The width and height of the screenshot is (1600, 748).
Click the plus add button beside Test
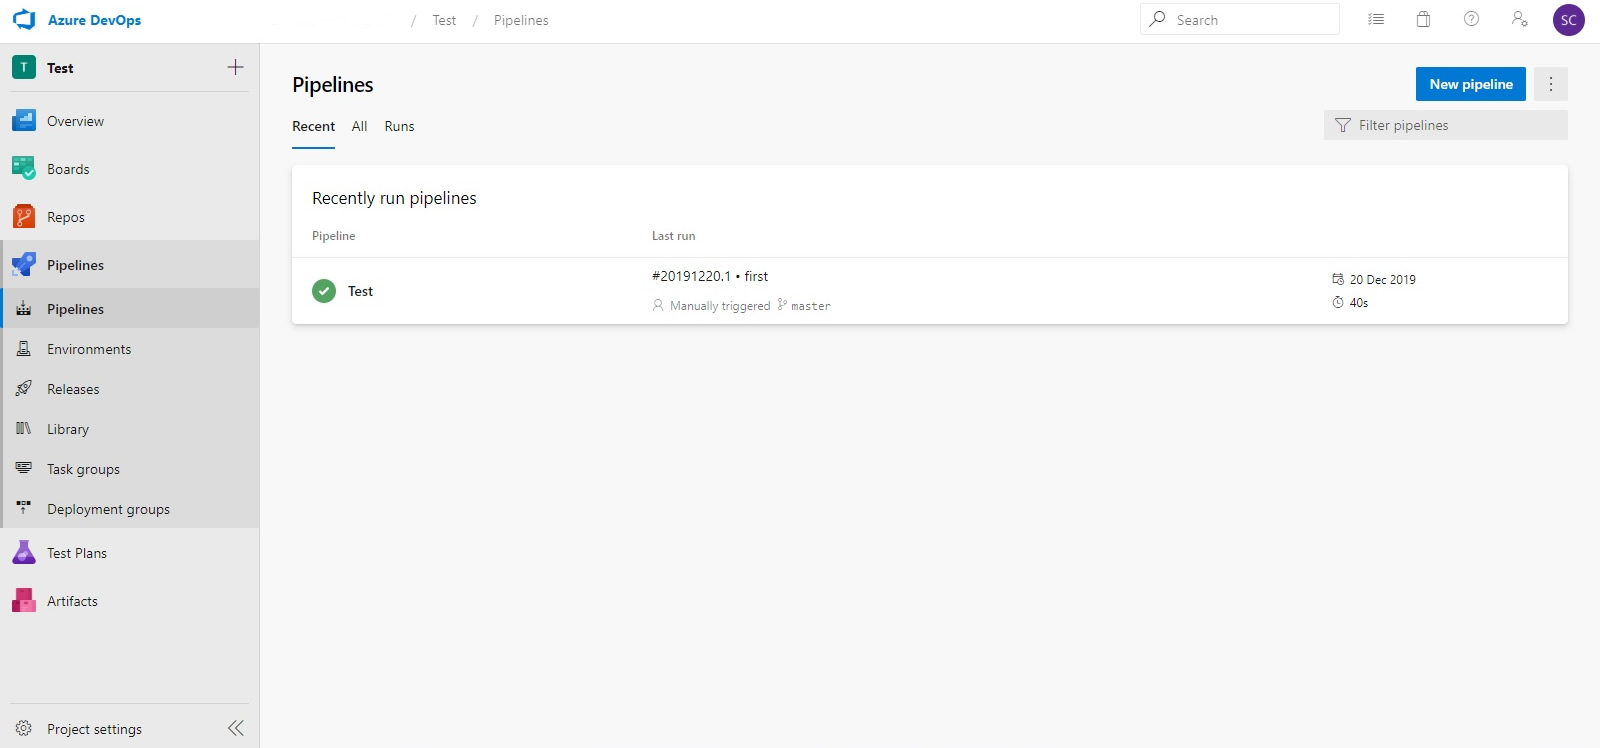click(x=235, y=67)
